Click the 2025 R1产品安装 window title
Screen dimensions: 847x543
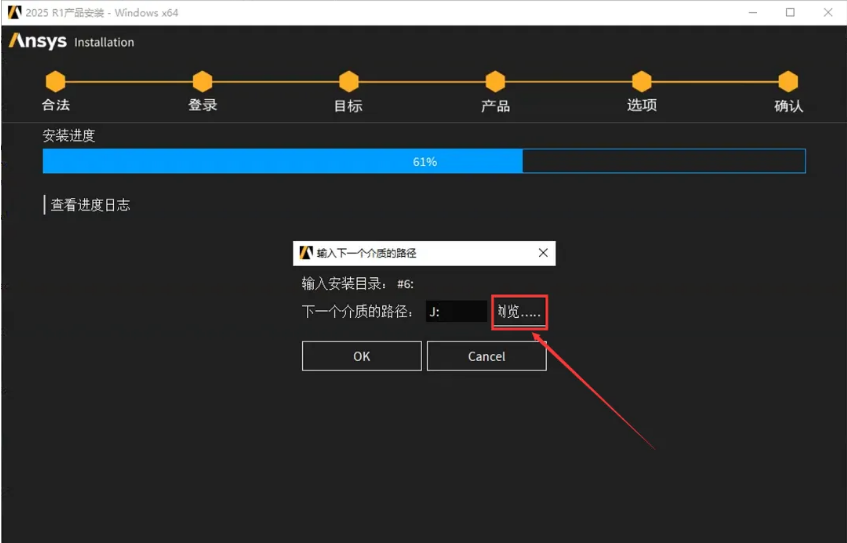pyautogui.click(x=102, y=12)
